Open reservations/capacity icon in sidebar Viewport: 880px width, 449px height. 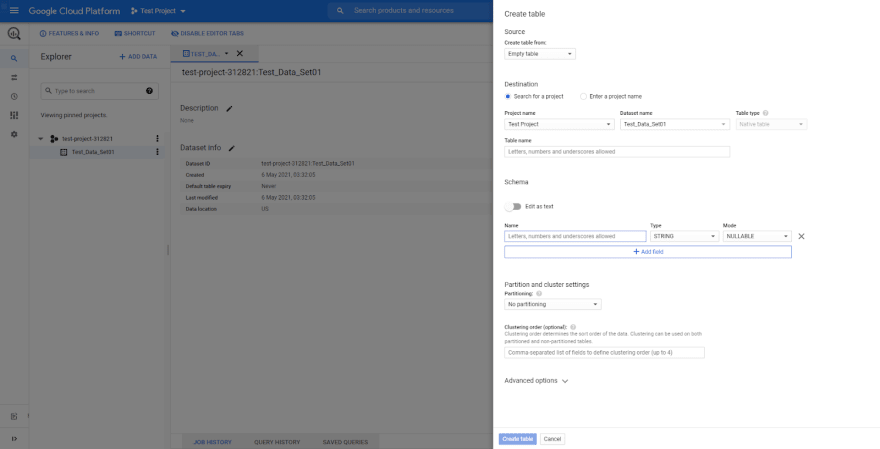tap(14, 115)
